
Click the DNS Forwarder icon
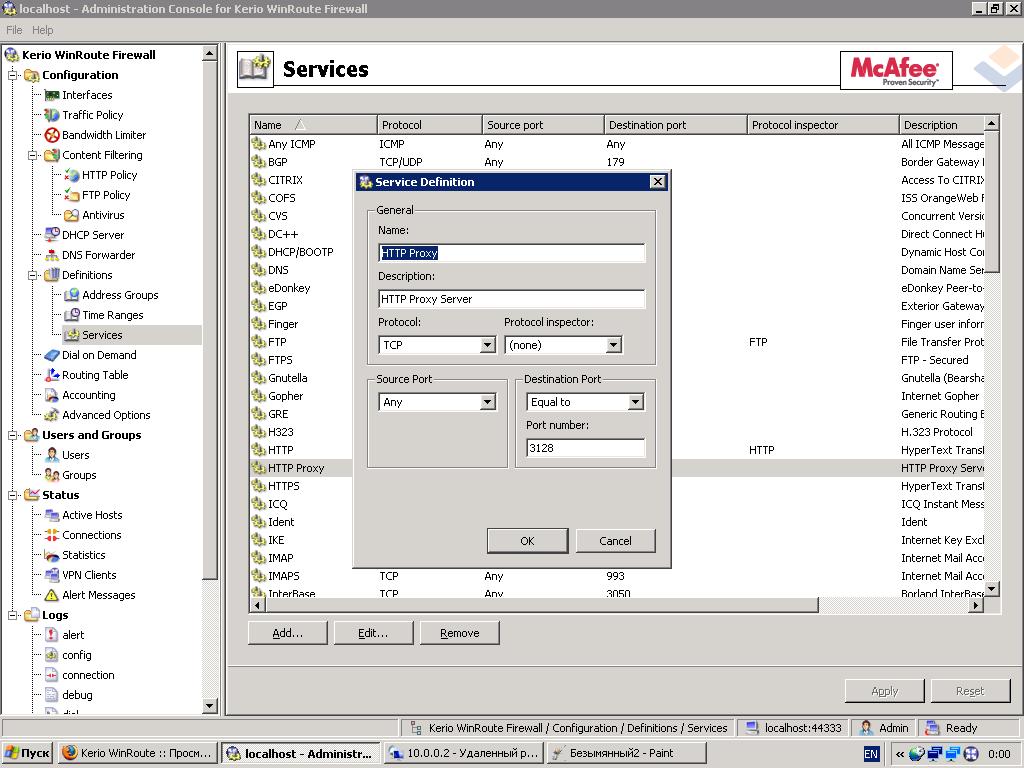[x=52, y=255]
